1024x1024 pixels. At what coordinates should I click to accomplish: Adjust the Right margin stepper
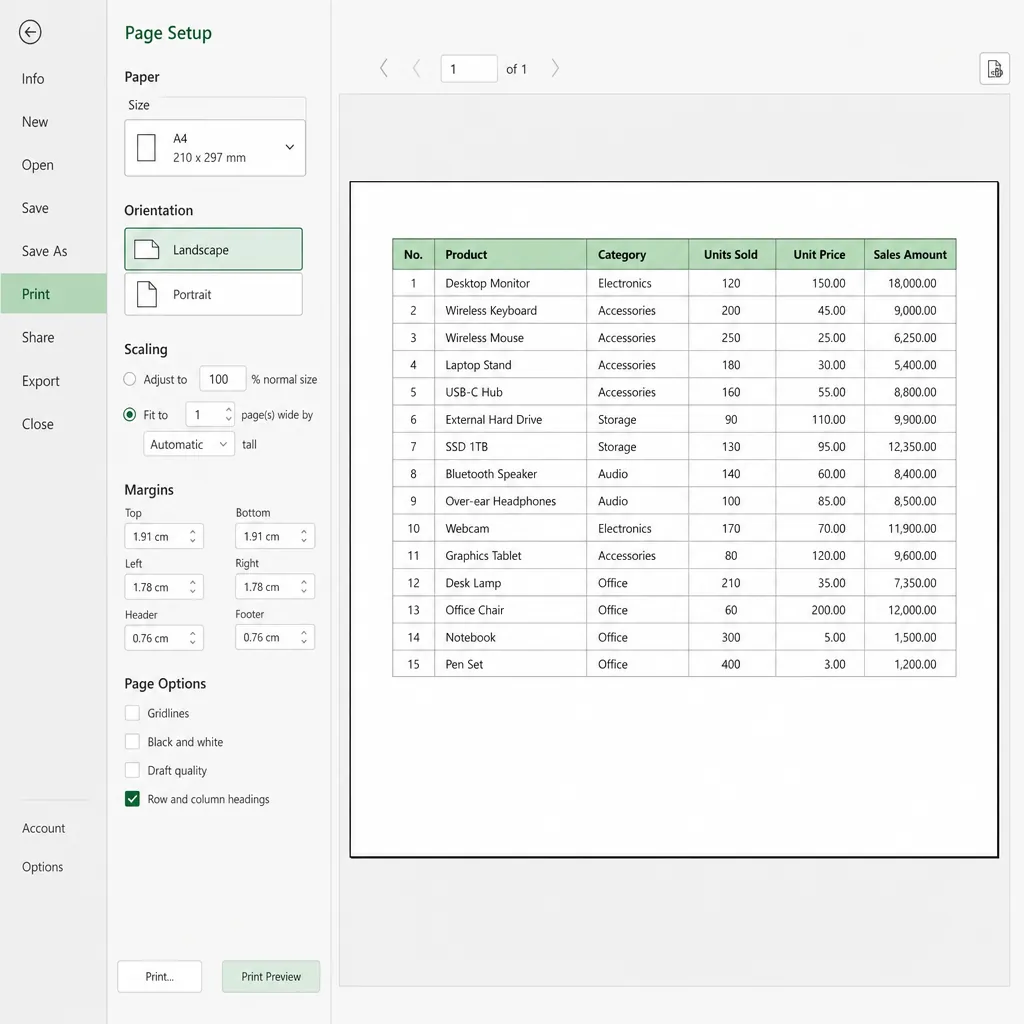pos(304,586)
